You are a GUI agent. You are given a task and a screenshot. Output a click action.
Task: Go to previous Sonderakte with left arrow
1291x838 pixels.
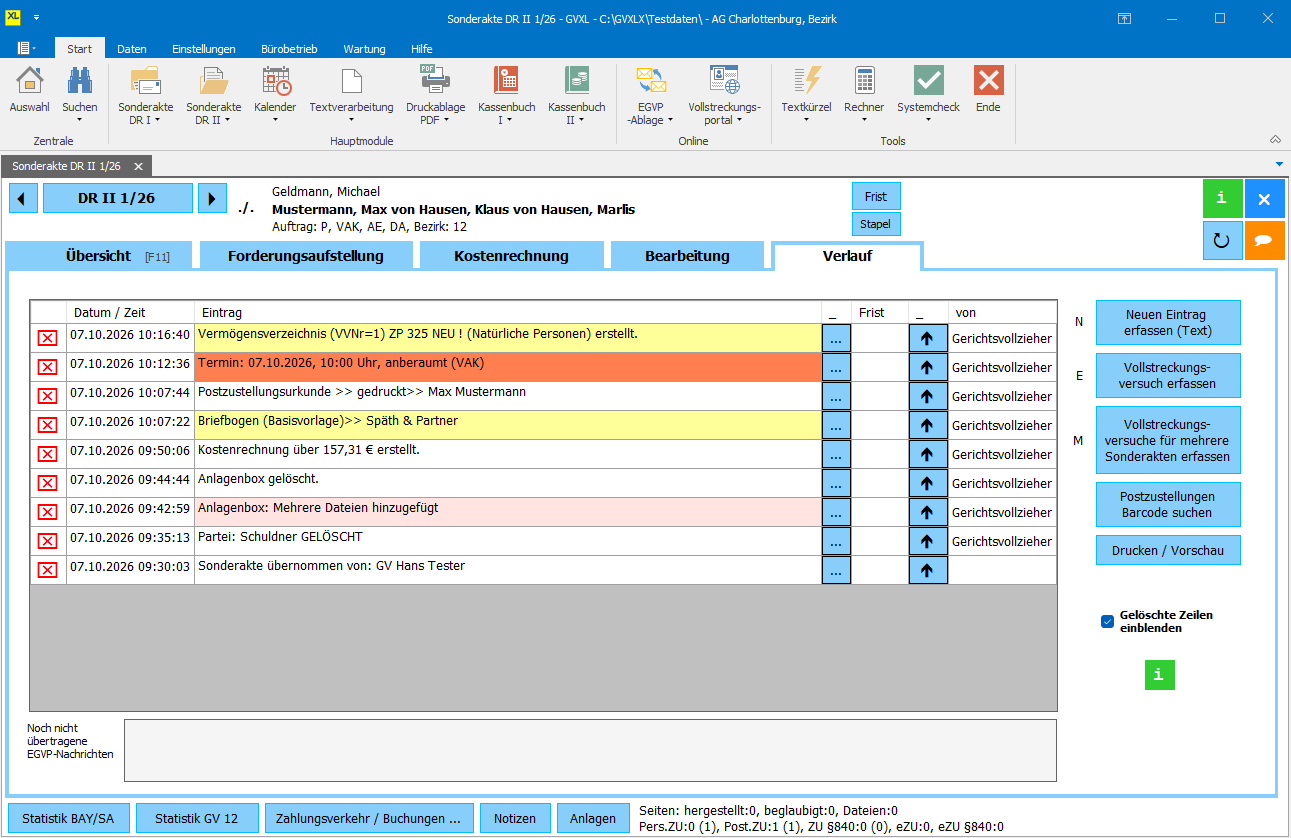click(x=22, y=198)
